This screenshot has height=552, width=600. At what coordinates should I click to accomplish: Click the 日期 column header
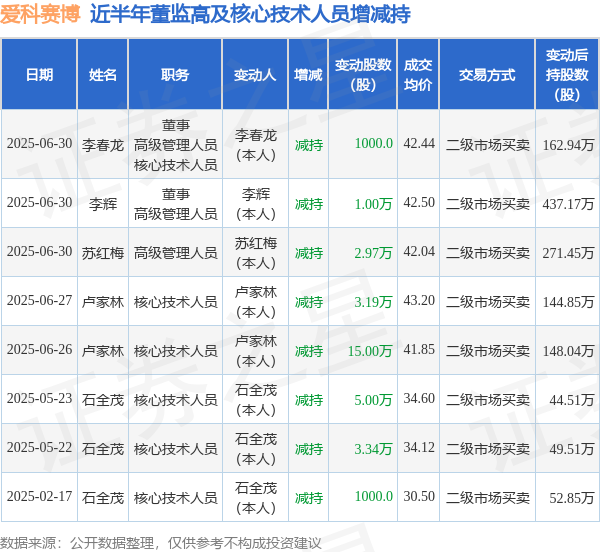tap(39, 75)
